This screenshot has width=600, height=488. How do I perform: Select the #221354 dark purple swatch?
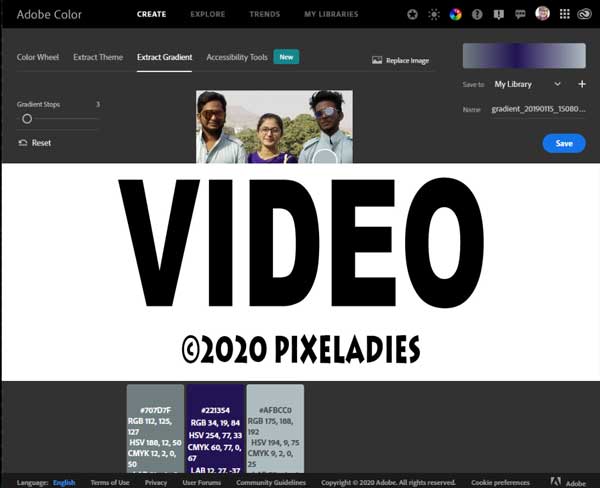coord(215,428)
